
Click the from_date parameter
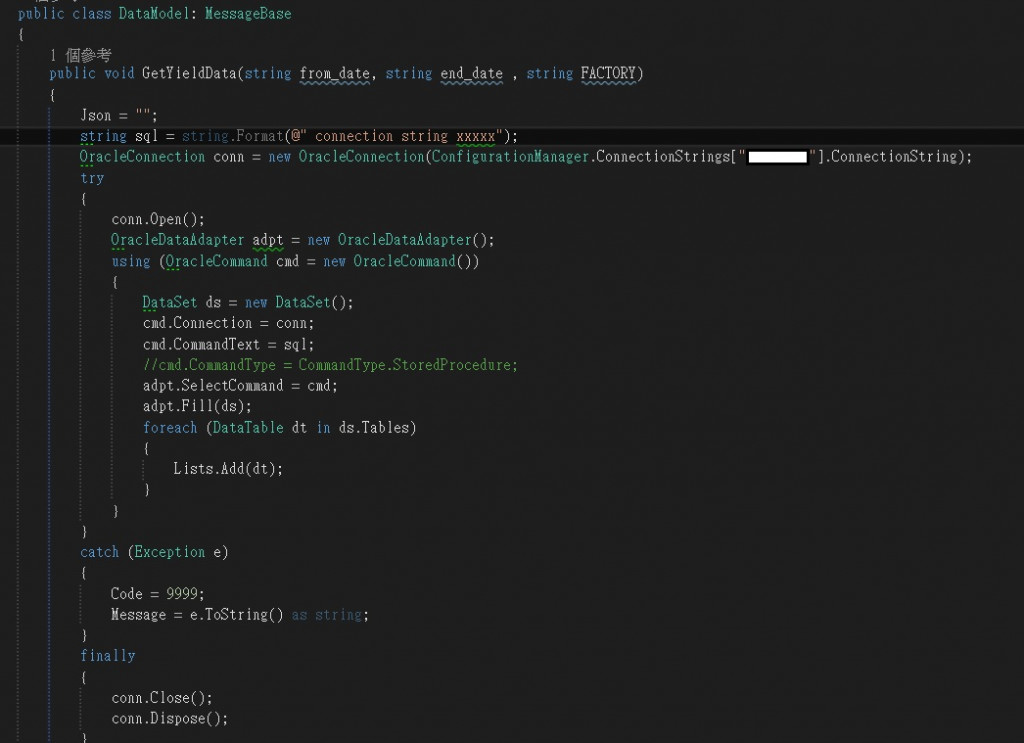point(334,74)
